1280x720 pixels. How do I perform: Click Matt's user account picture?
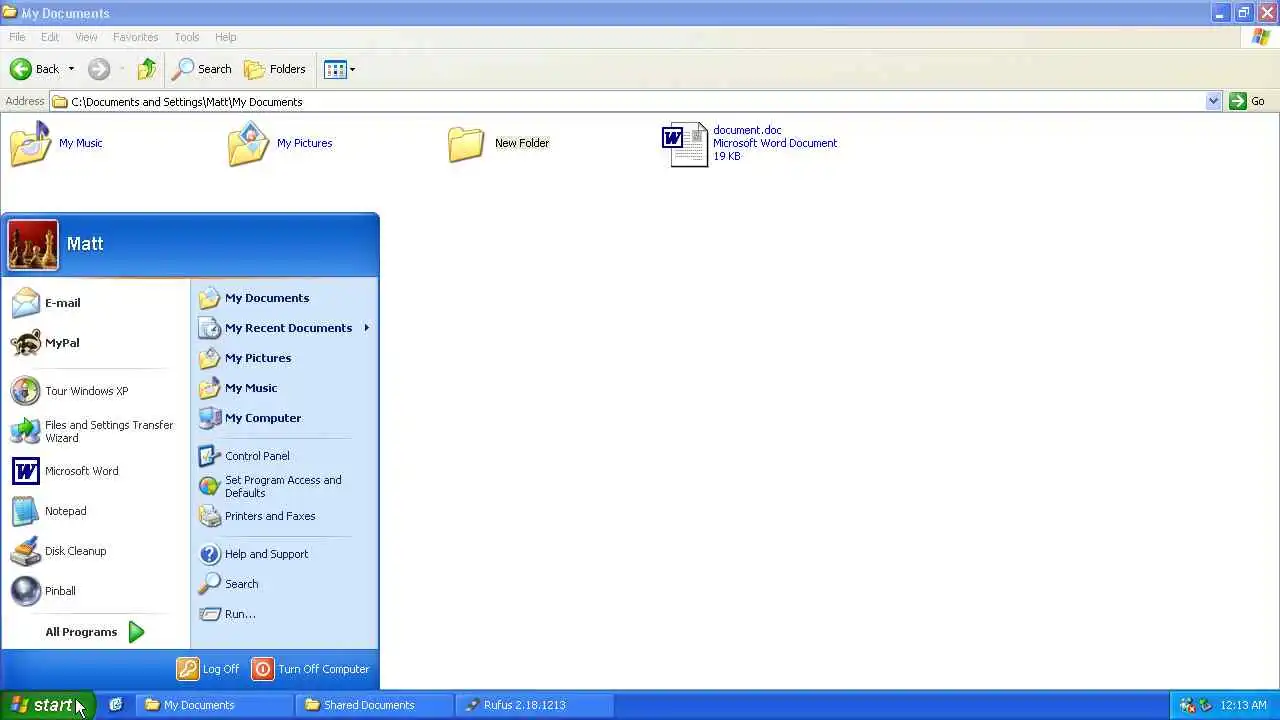(x=33, y=245)
